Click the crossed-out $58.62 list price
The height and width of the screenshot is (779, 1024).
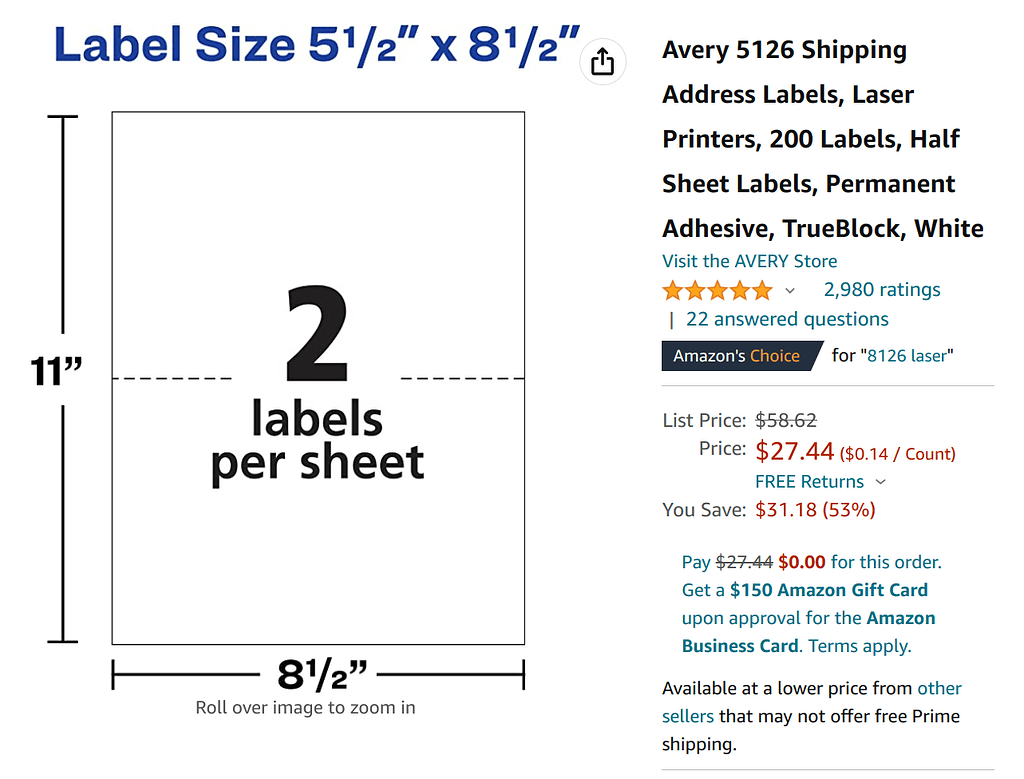tap(785, 421)
